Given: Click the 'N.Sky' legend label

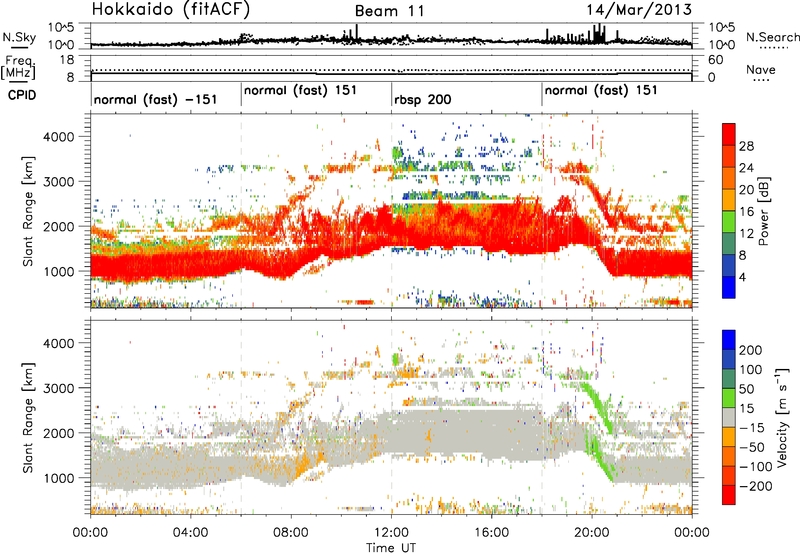Looking at the screenshot, I should point(19,37).
